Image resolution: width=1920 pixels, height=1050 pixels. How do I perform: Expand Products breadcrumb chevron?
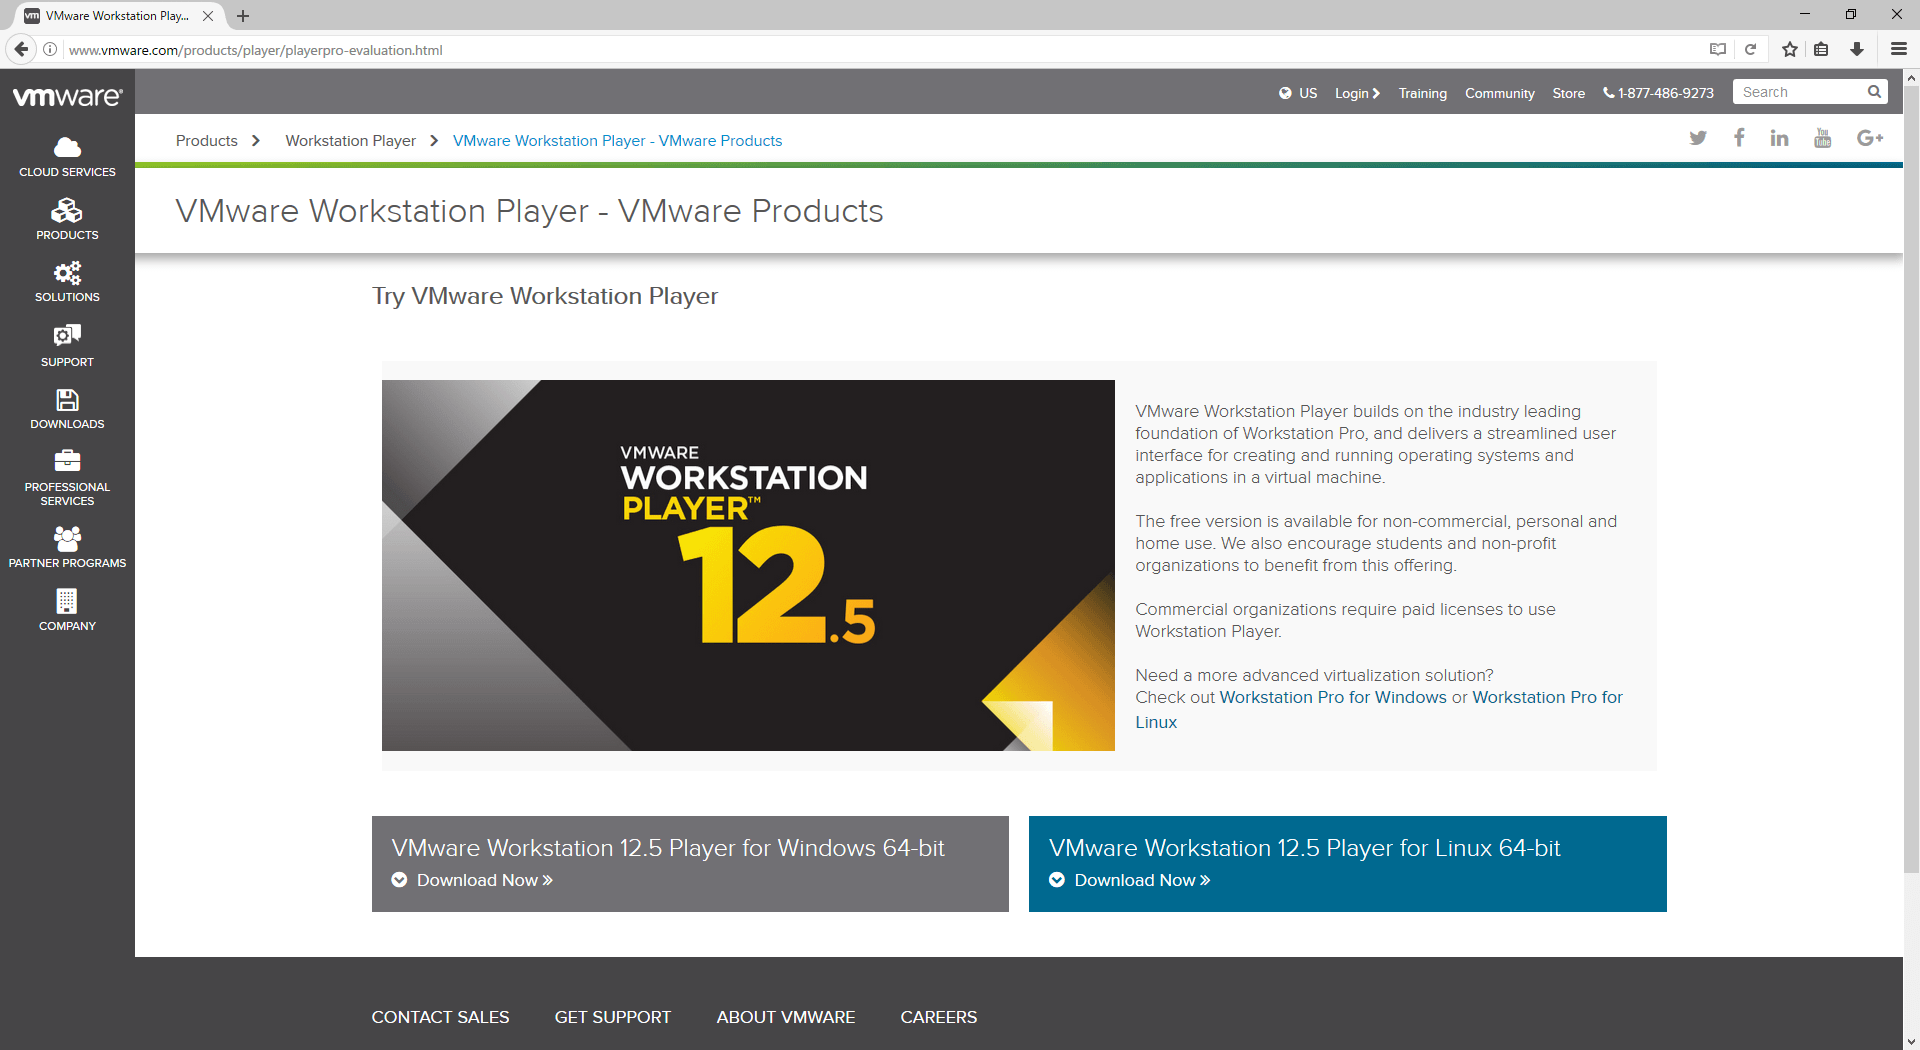point(256,141)
